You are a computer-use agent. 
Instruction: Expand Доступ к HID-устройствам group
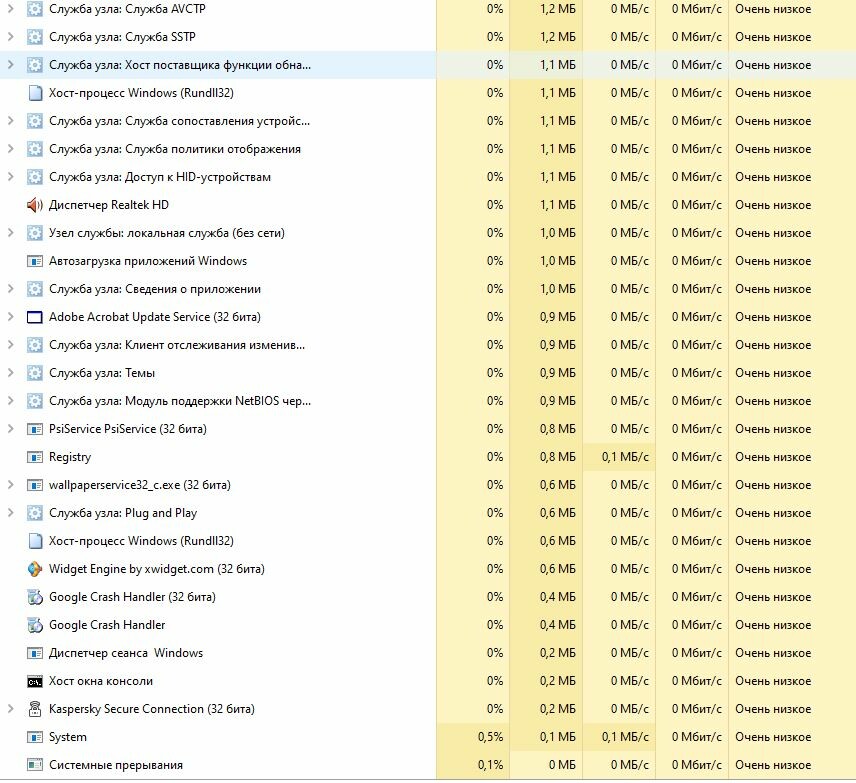10,176
